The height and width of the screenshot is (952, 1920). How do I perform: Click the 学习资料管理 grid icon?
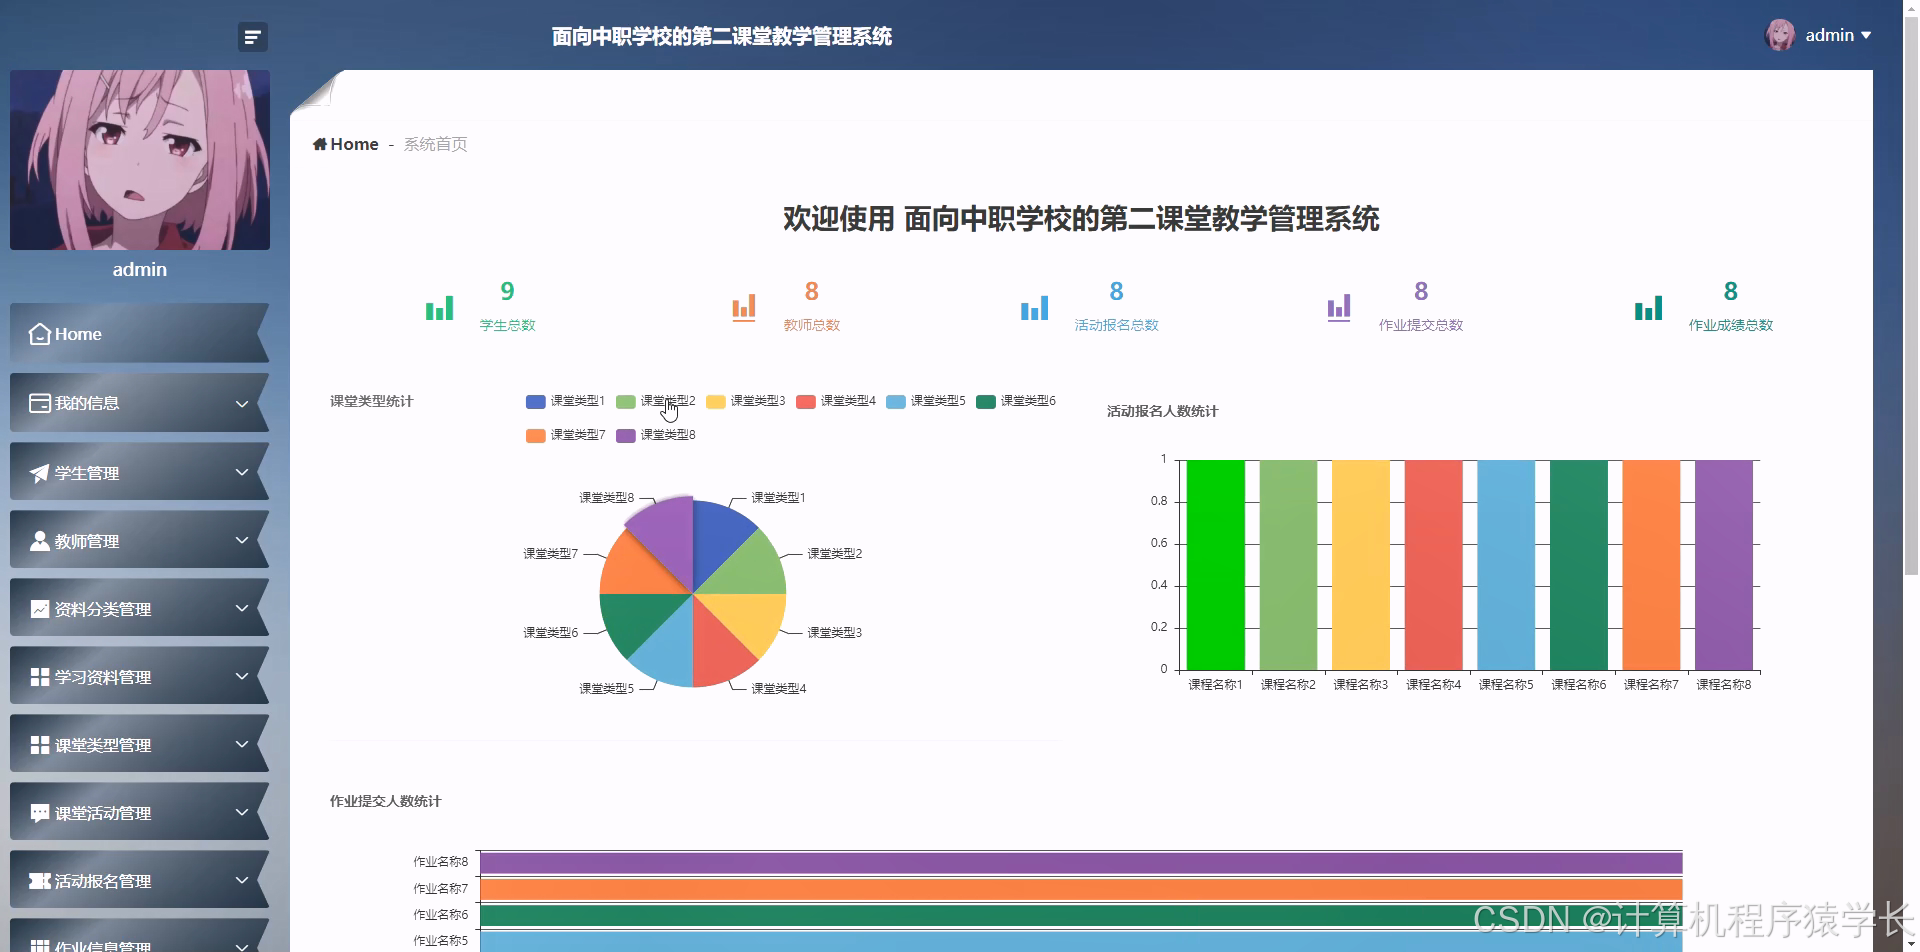tap(40, 677)
